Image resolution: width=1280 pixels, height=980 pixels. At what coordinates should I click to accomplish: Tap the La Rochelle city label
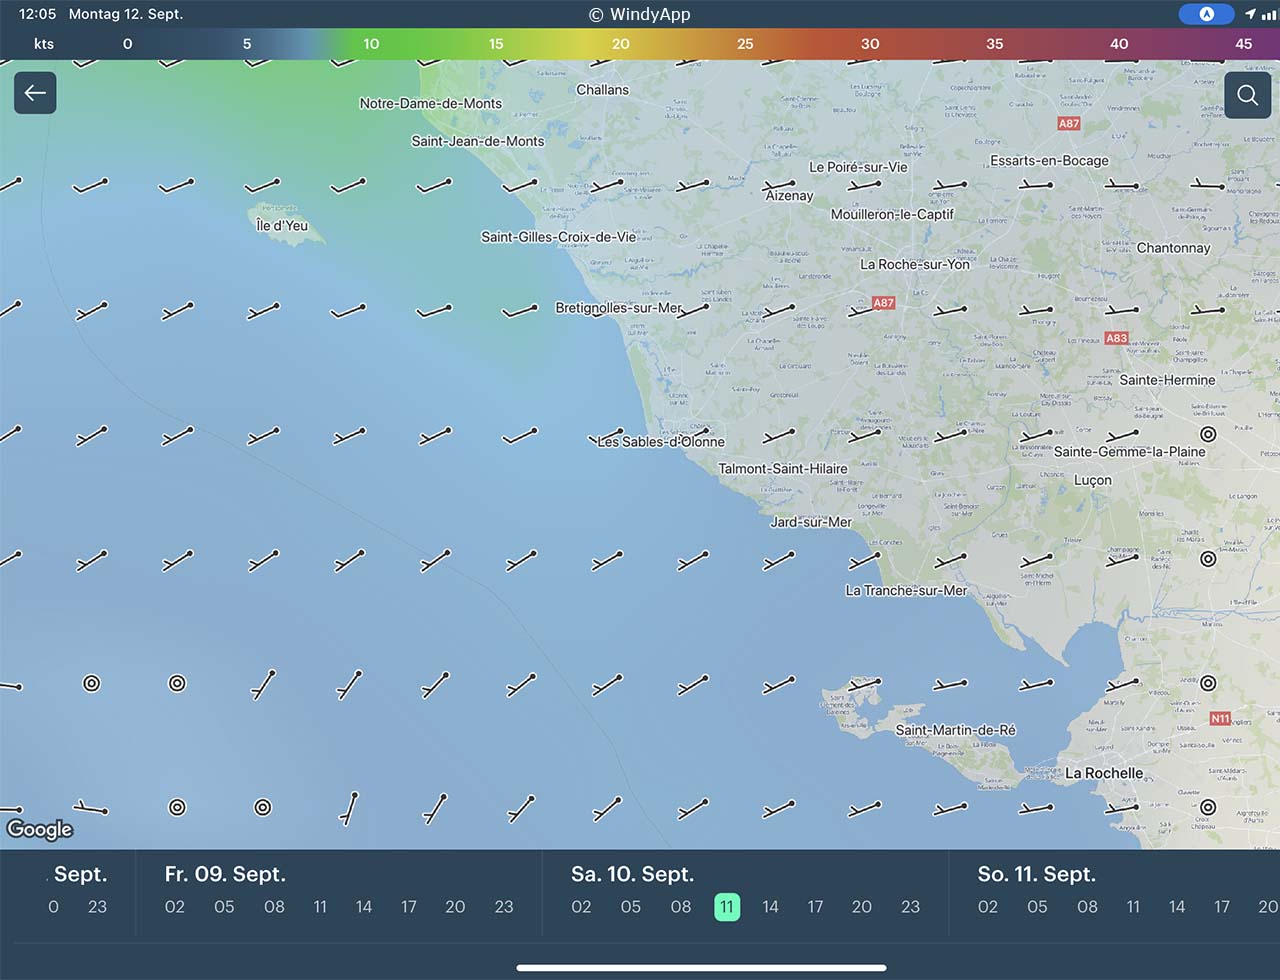point(1103,773)
